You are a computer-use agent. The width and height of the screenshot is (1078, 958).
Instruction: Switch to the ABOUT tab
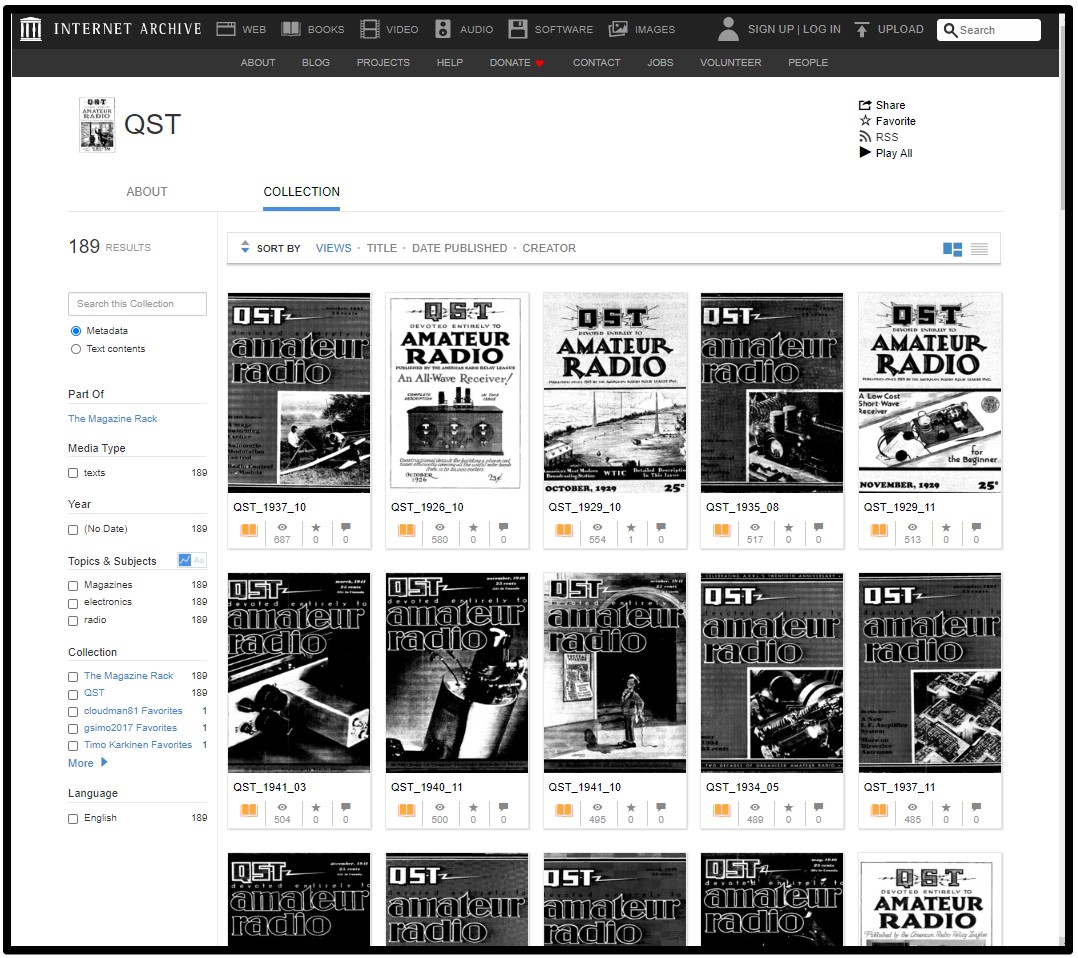pos(146,192)
